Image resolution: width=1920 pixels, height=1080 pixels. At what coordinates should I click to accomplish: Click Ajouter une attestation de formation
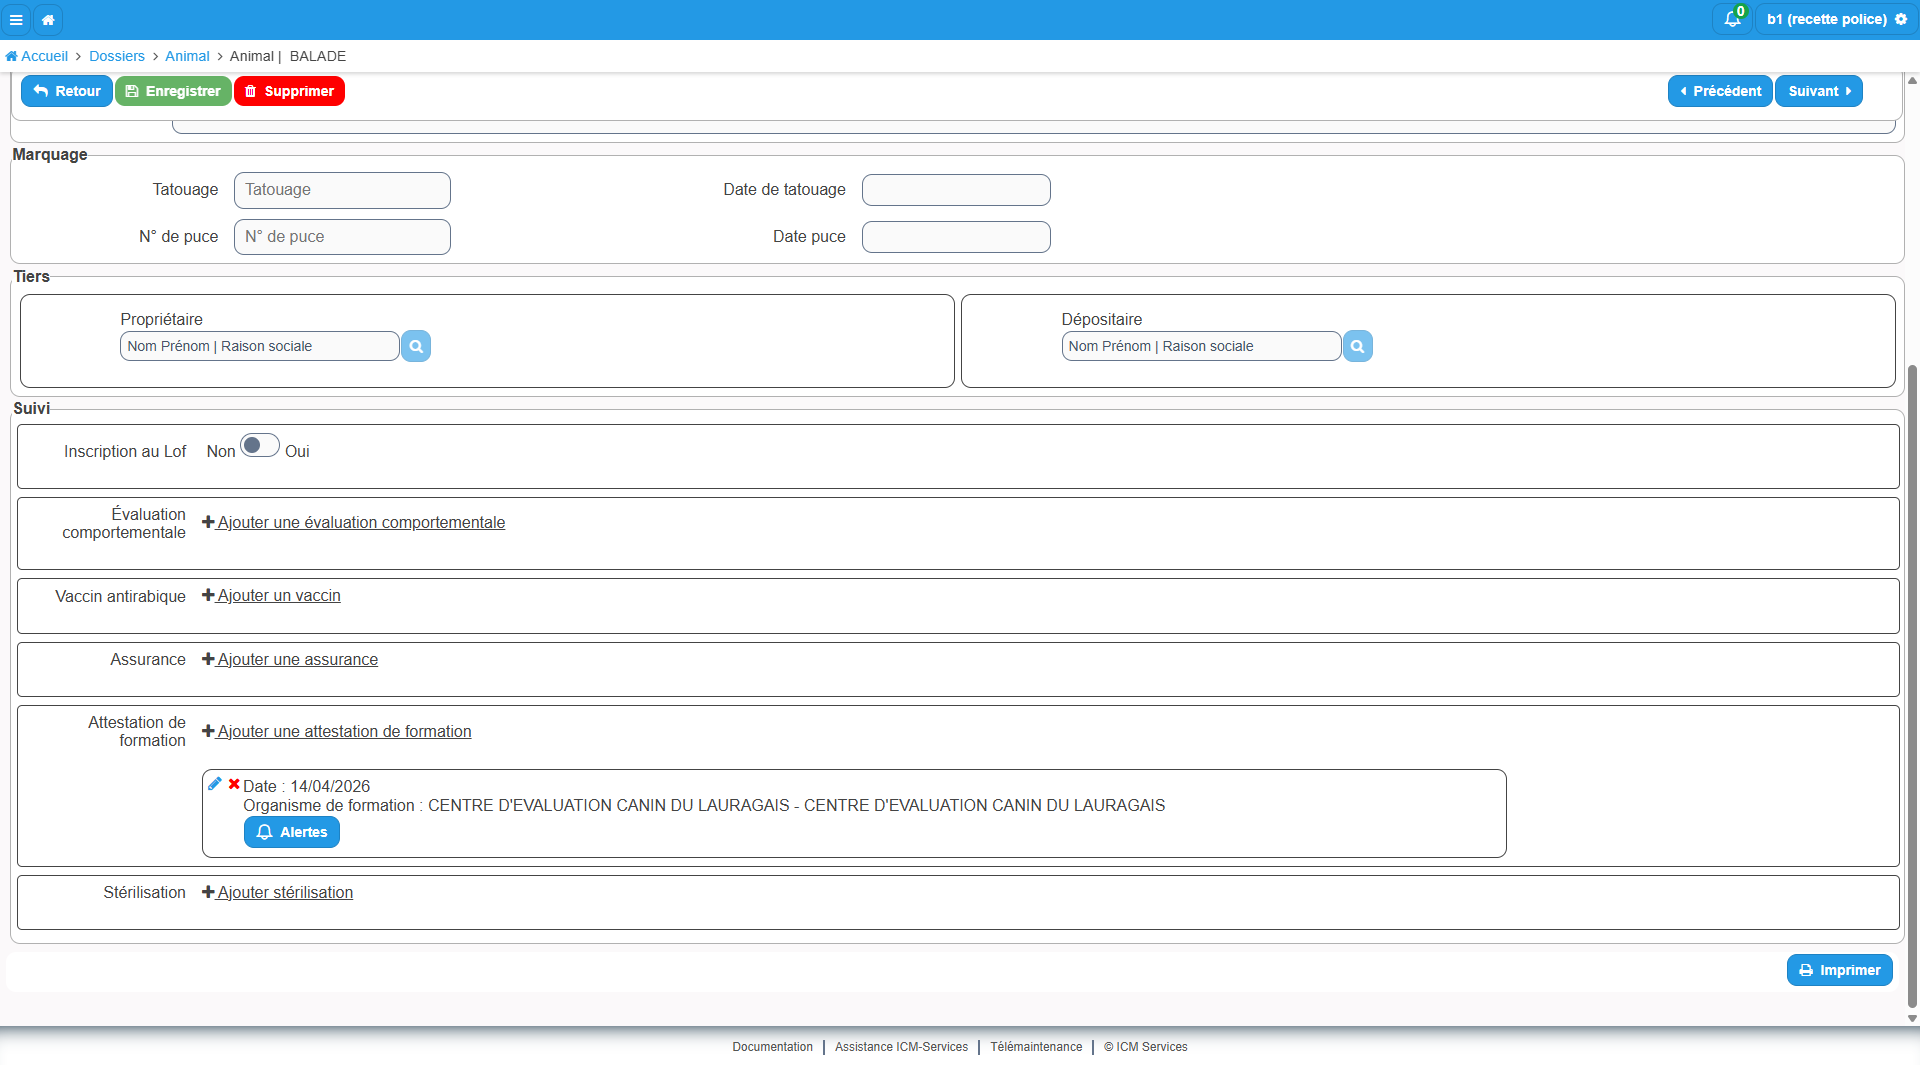[337, 731]
